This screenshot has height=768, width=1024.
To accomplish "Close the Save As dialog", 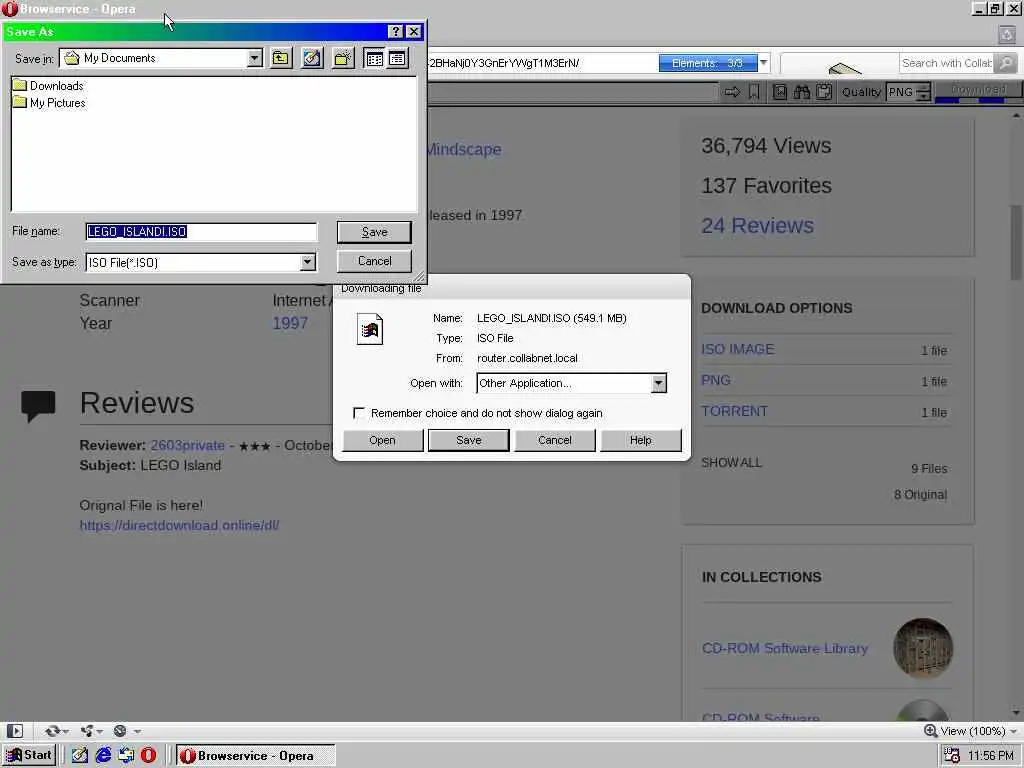I will (414, 31).
